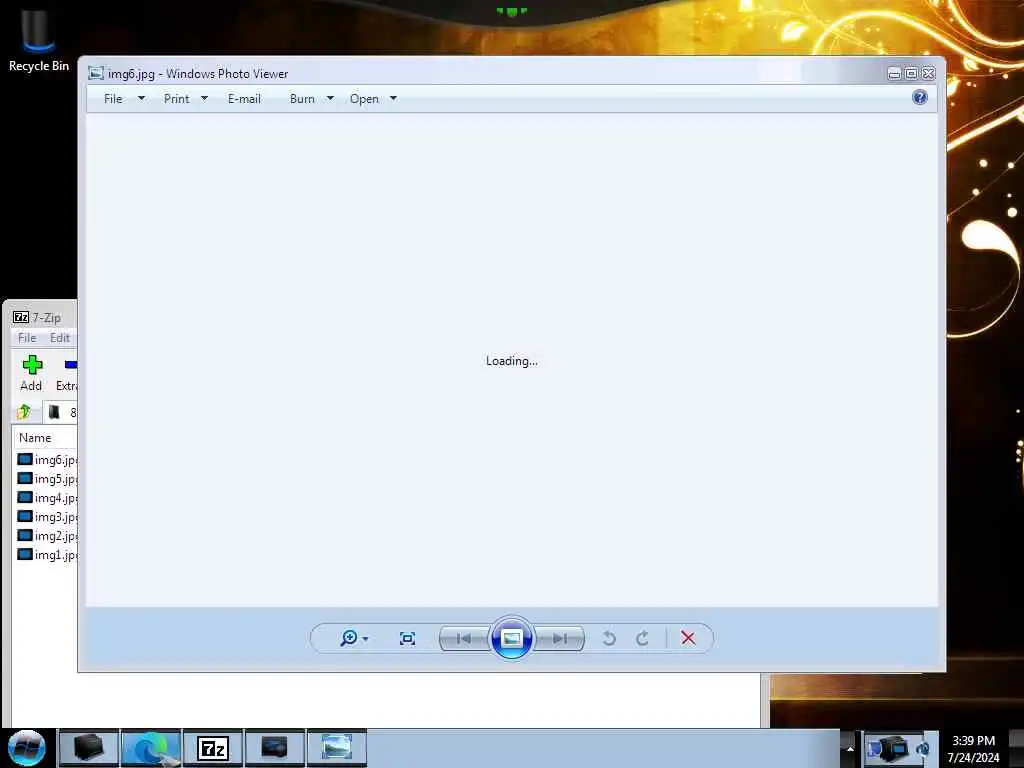This screenshot has width=1024, height=768.
Task: Expand the Print dropdown arrow
Action: (204, 99)
